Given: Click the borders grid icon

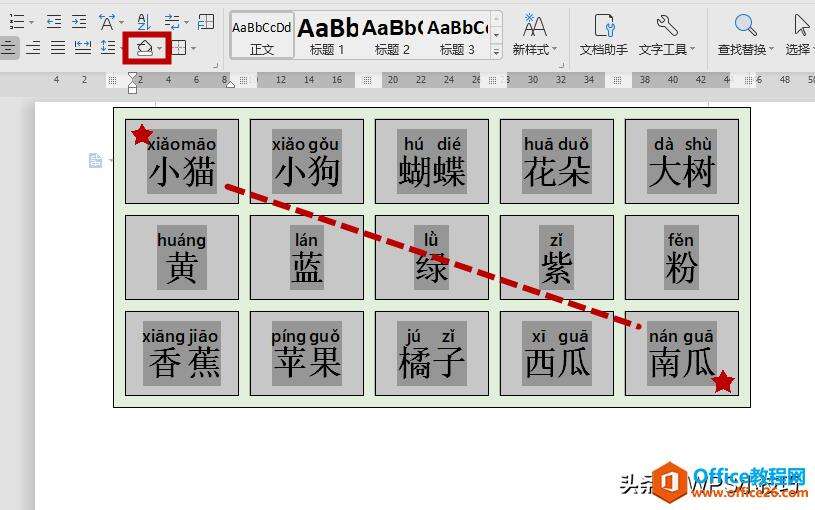Looking at the screenshot, I should pos(178,48).
